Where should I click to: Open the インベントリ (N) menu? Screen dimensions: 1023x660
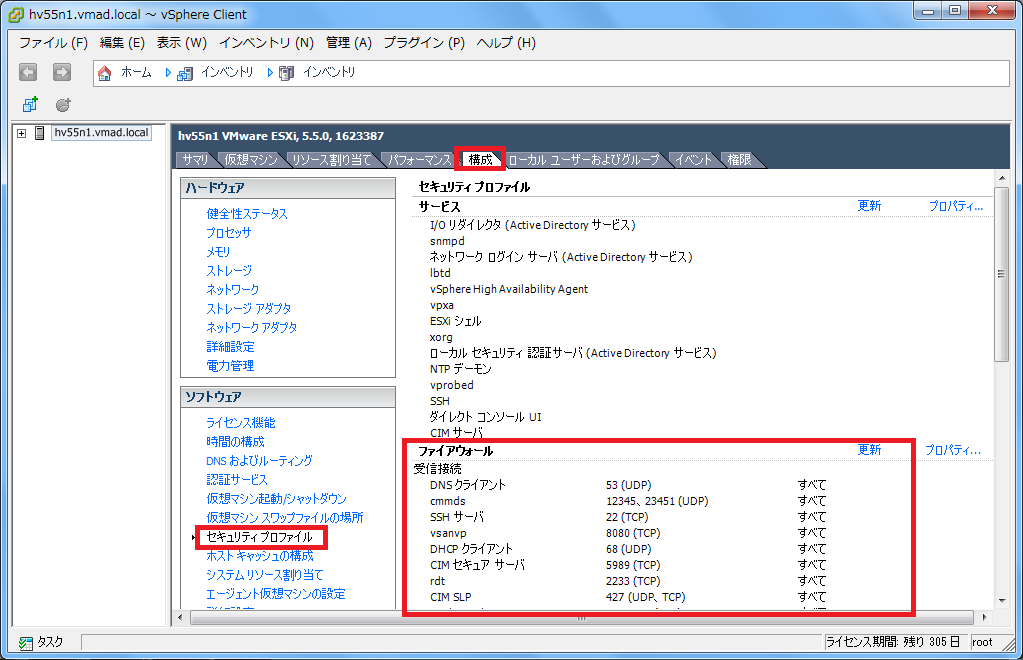point(266,43)
